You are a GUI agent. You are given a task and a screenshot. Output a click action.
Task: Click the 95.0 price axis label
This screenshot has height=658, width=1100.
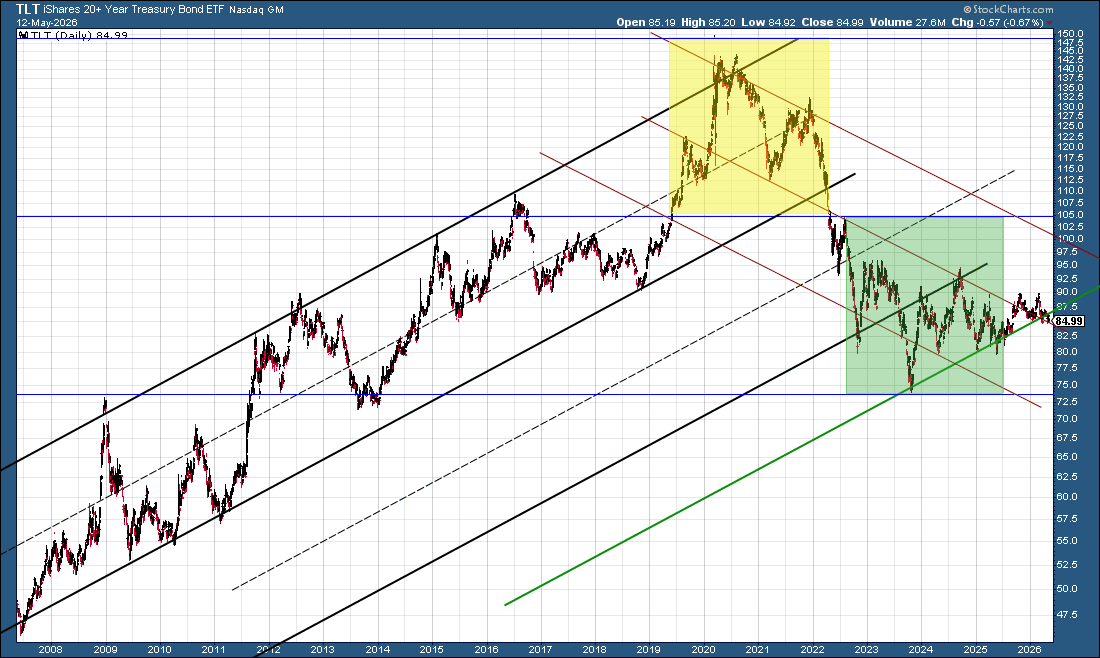(1068, 265)
